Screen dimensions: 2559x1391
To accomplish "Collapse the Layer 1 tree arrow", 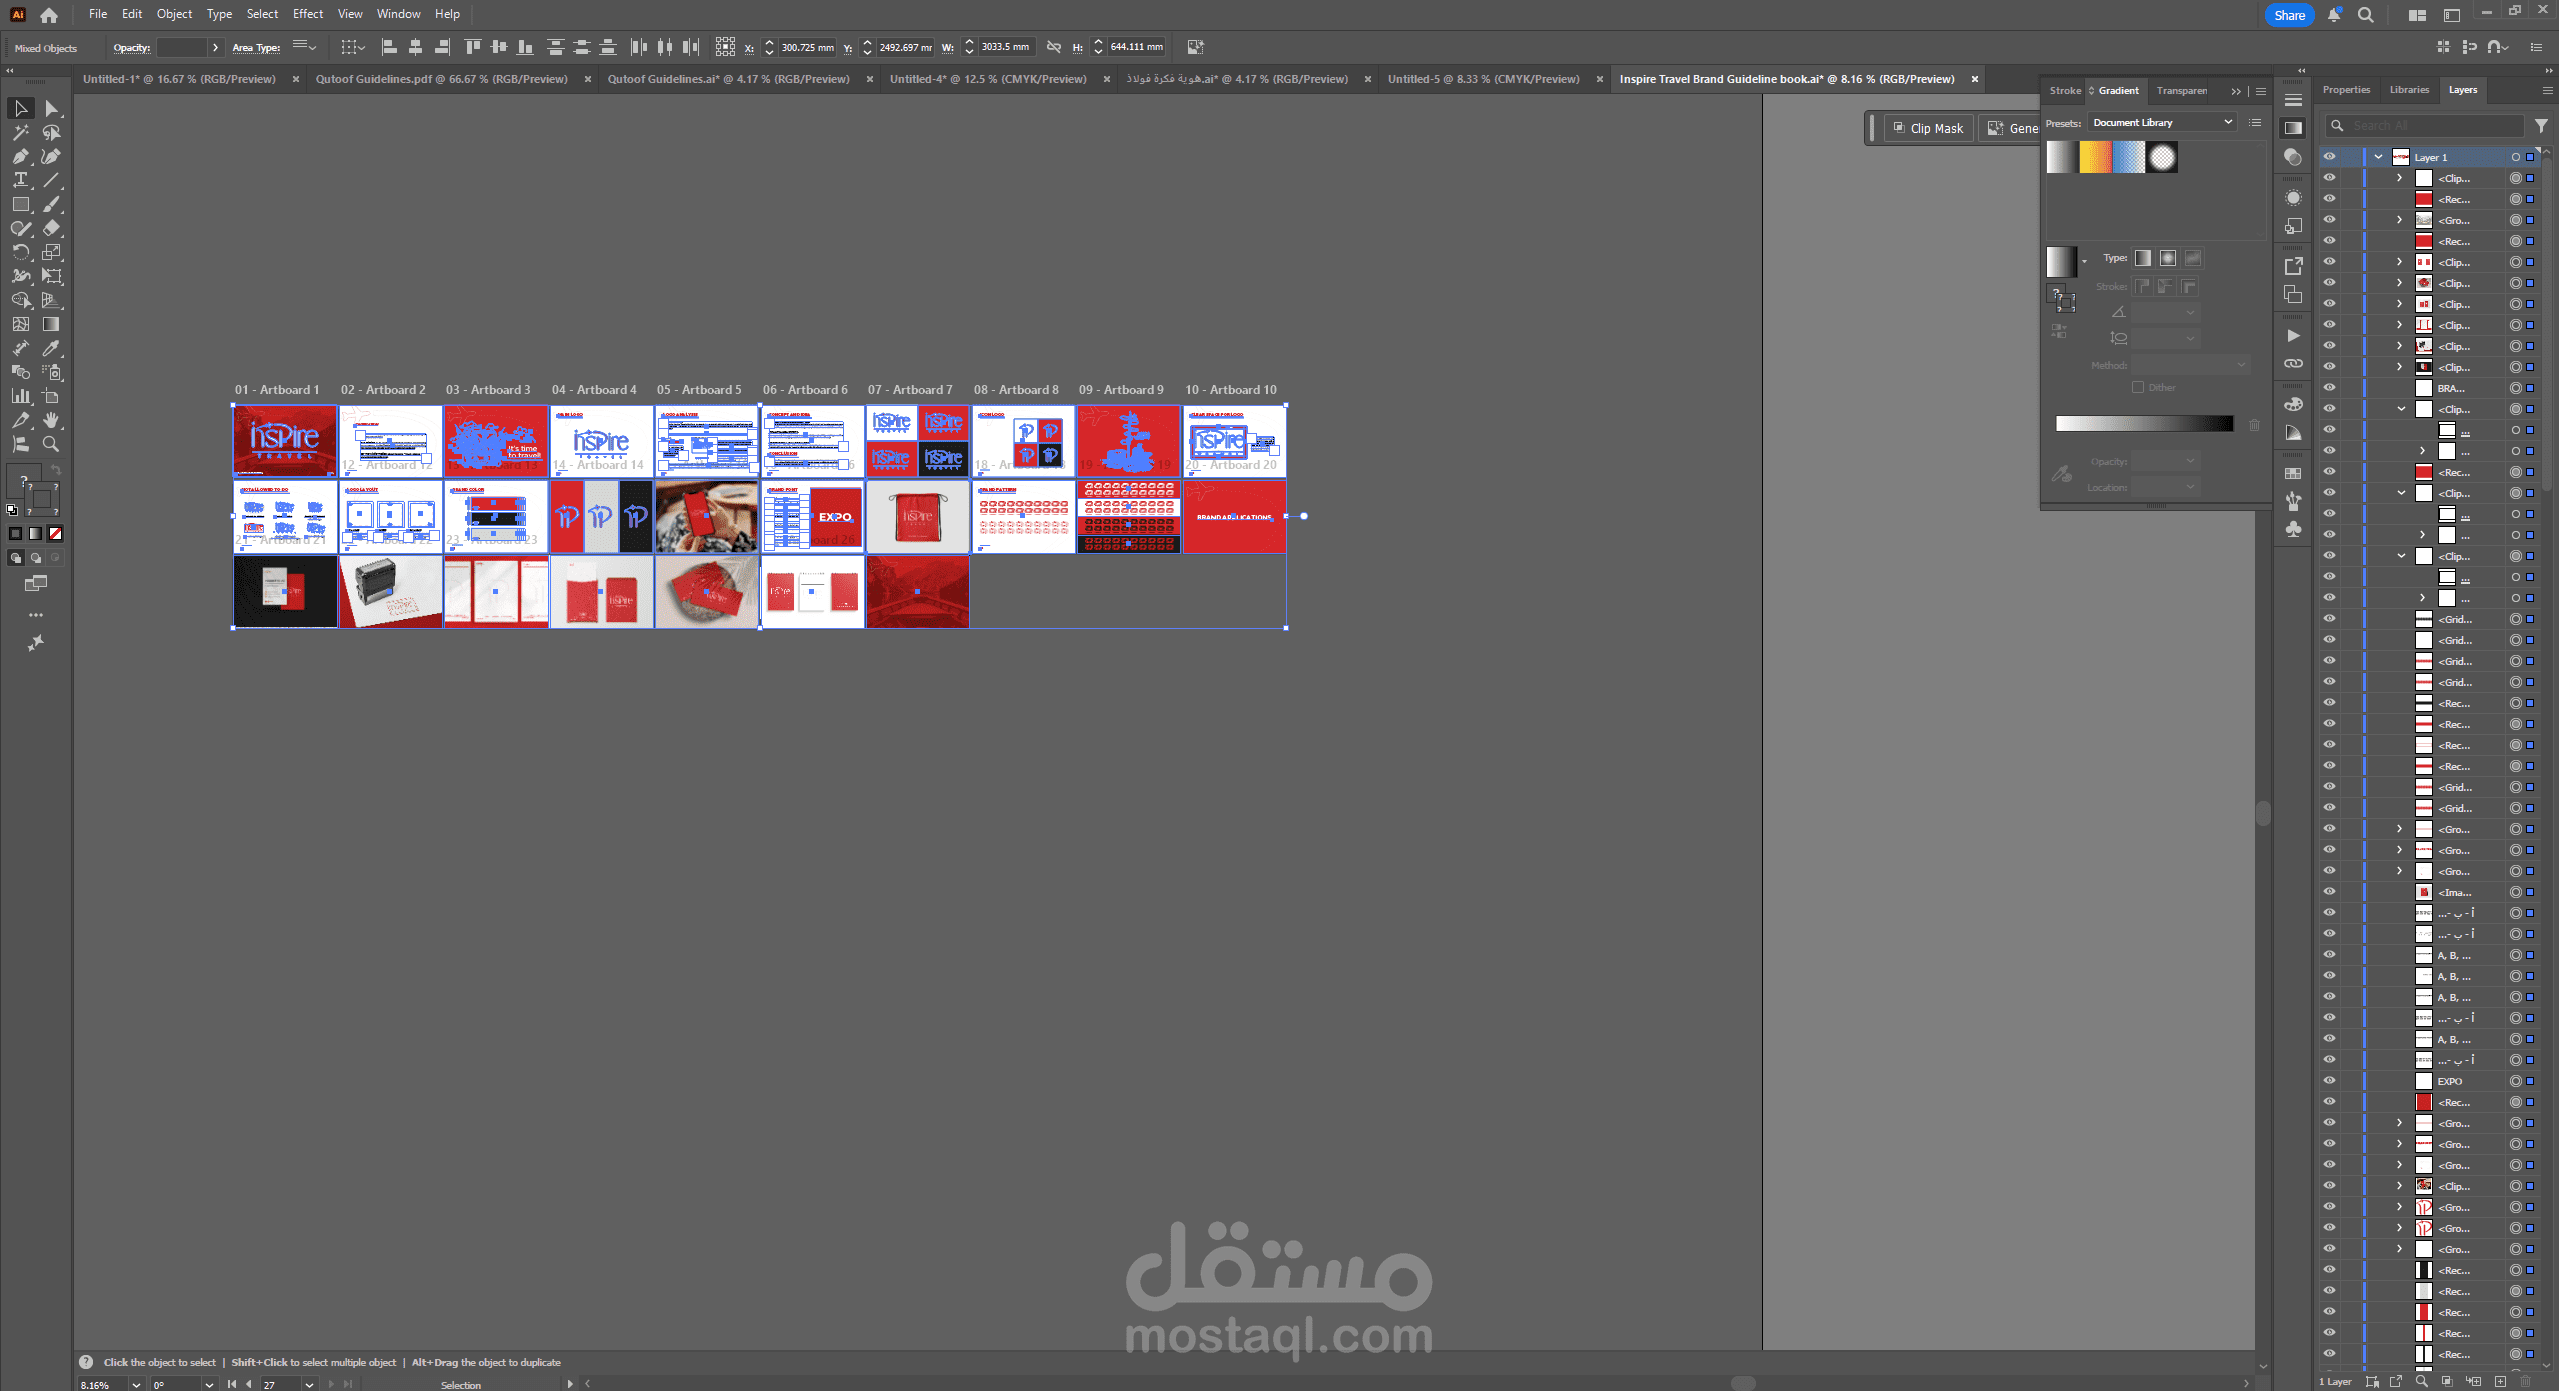I will click(x=2378, y=157).
